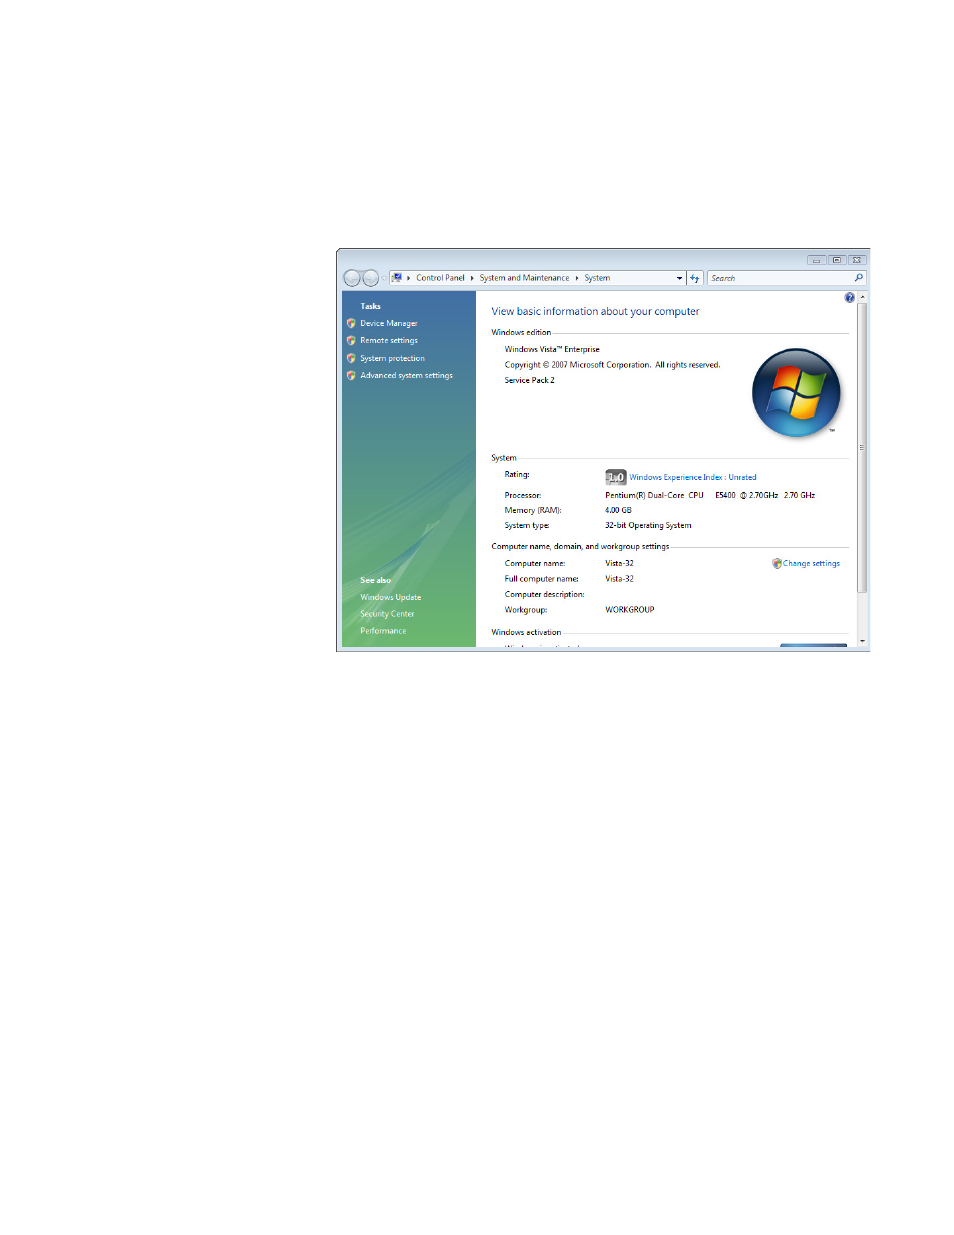The image size is (954, 1235).
Task: Click the '4.00 GB' memory value
Action: (x=618, y=511)
